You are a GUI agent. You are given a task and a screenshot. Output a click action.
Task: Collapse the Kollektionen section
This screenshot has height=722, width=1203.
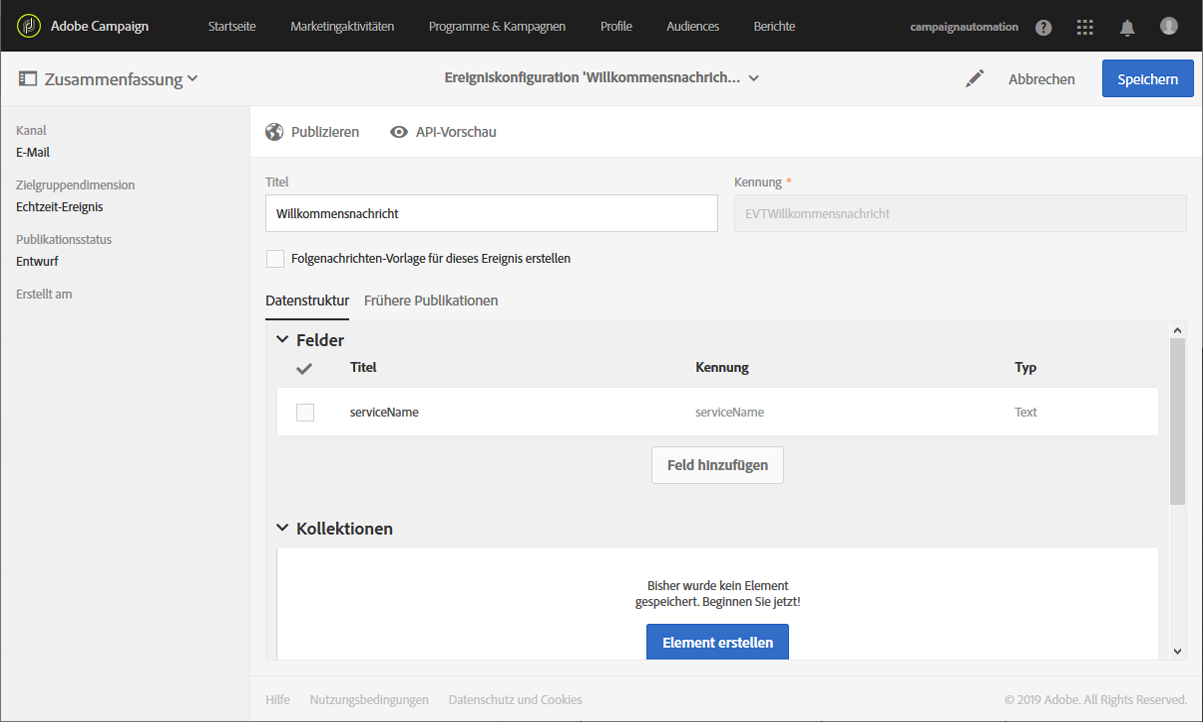[283, 528]
